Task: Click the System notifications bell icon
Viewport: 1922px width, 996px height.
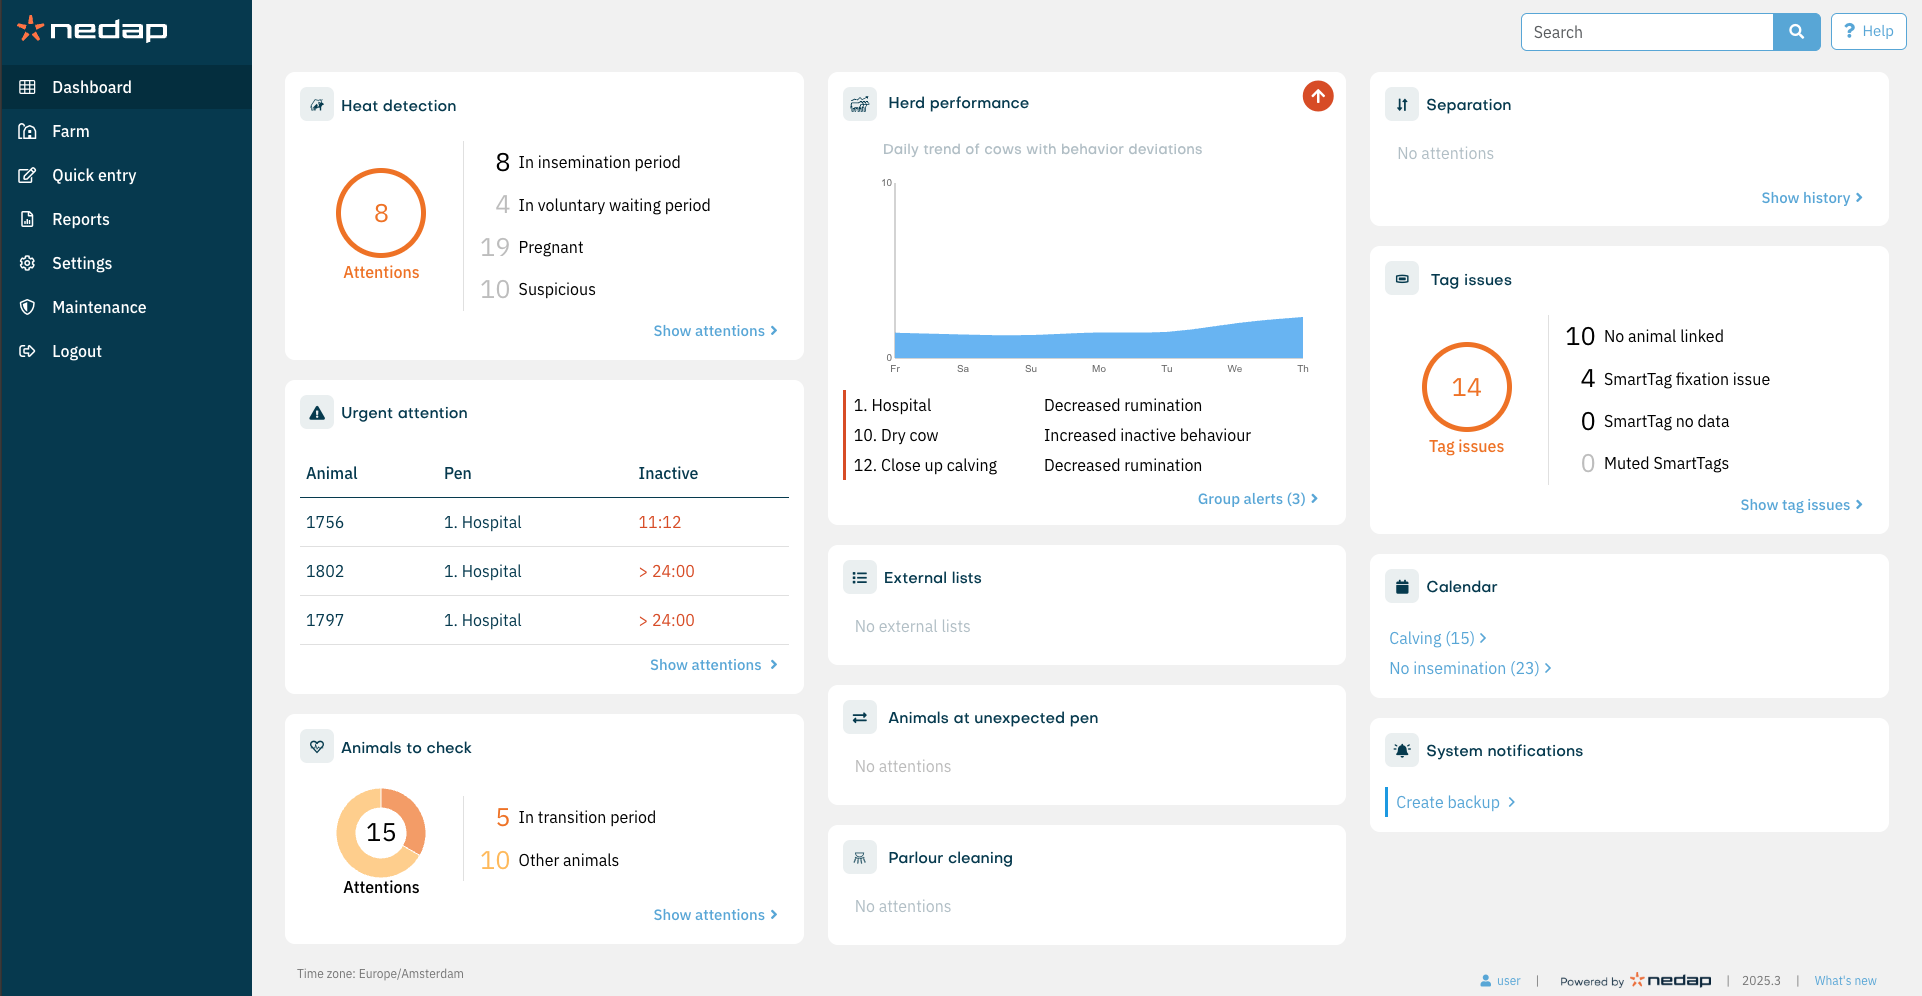Action: (x=1402, y=751)
